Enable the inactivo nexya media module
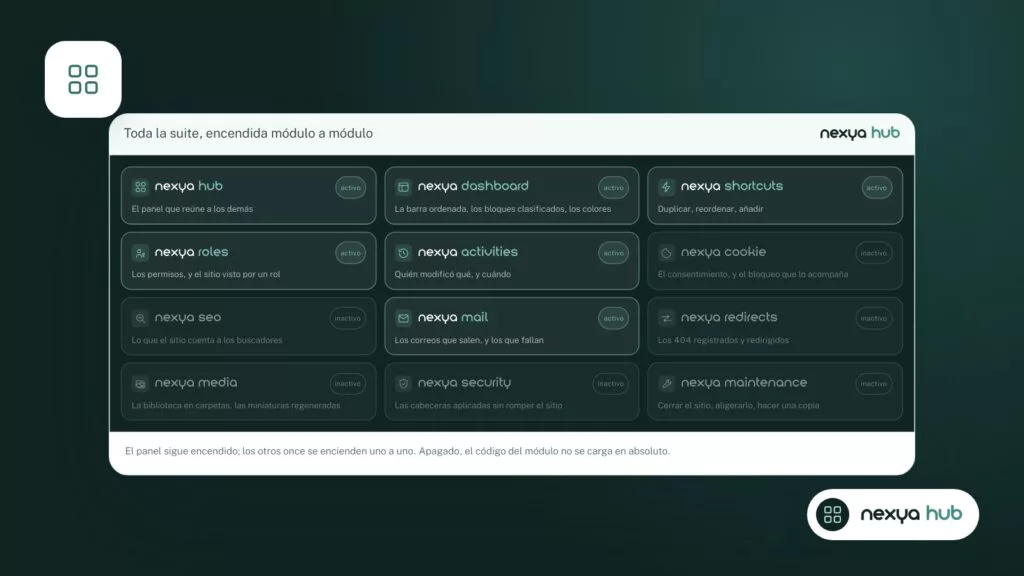 347,383
